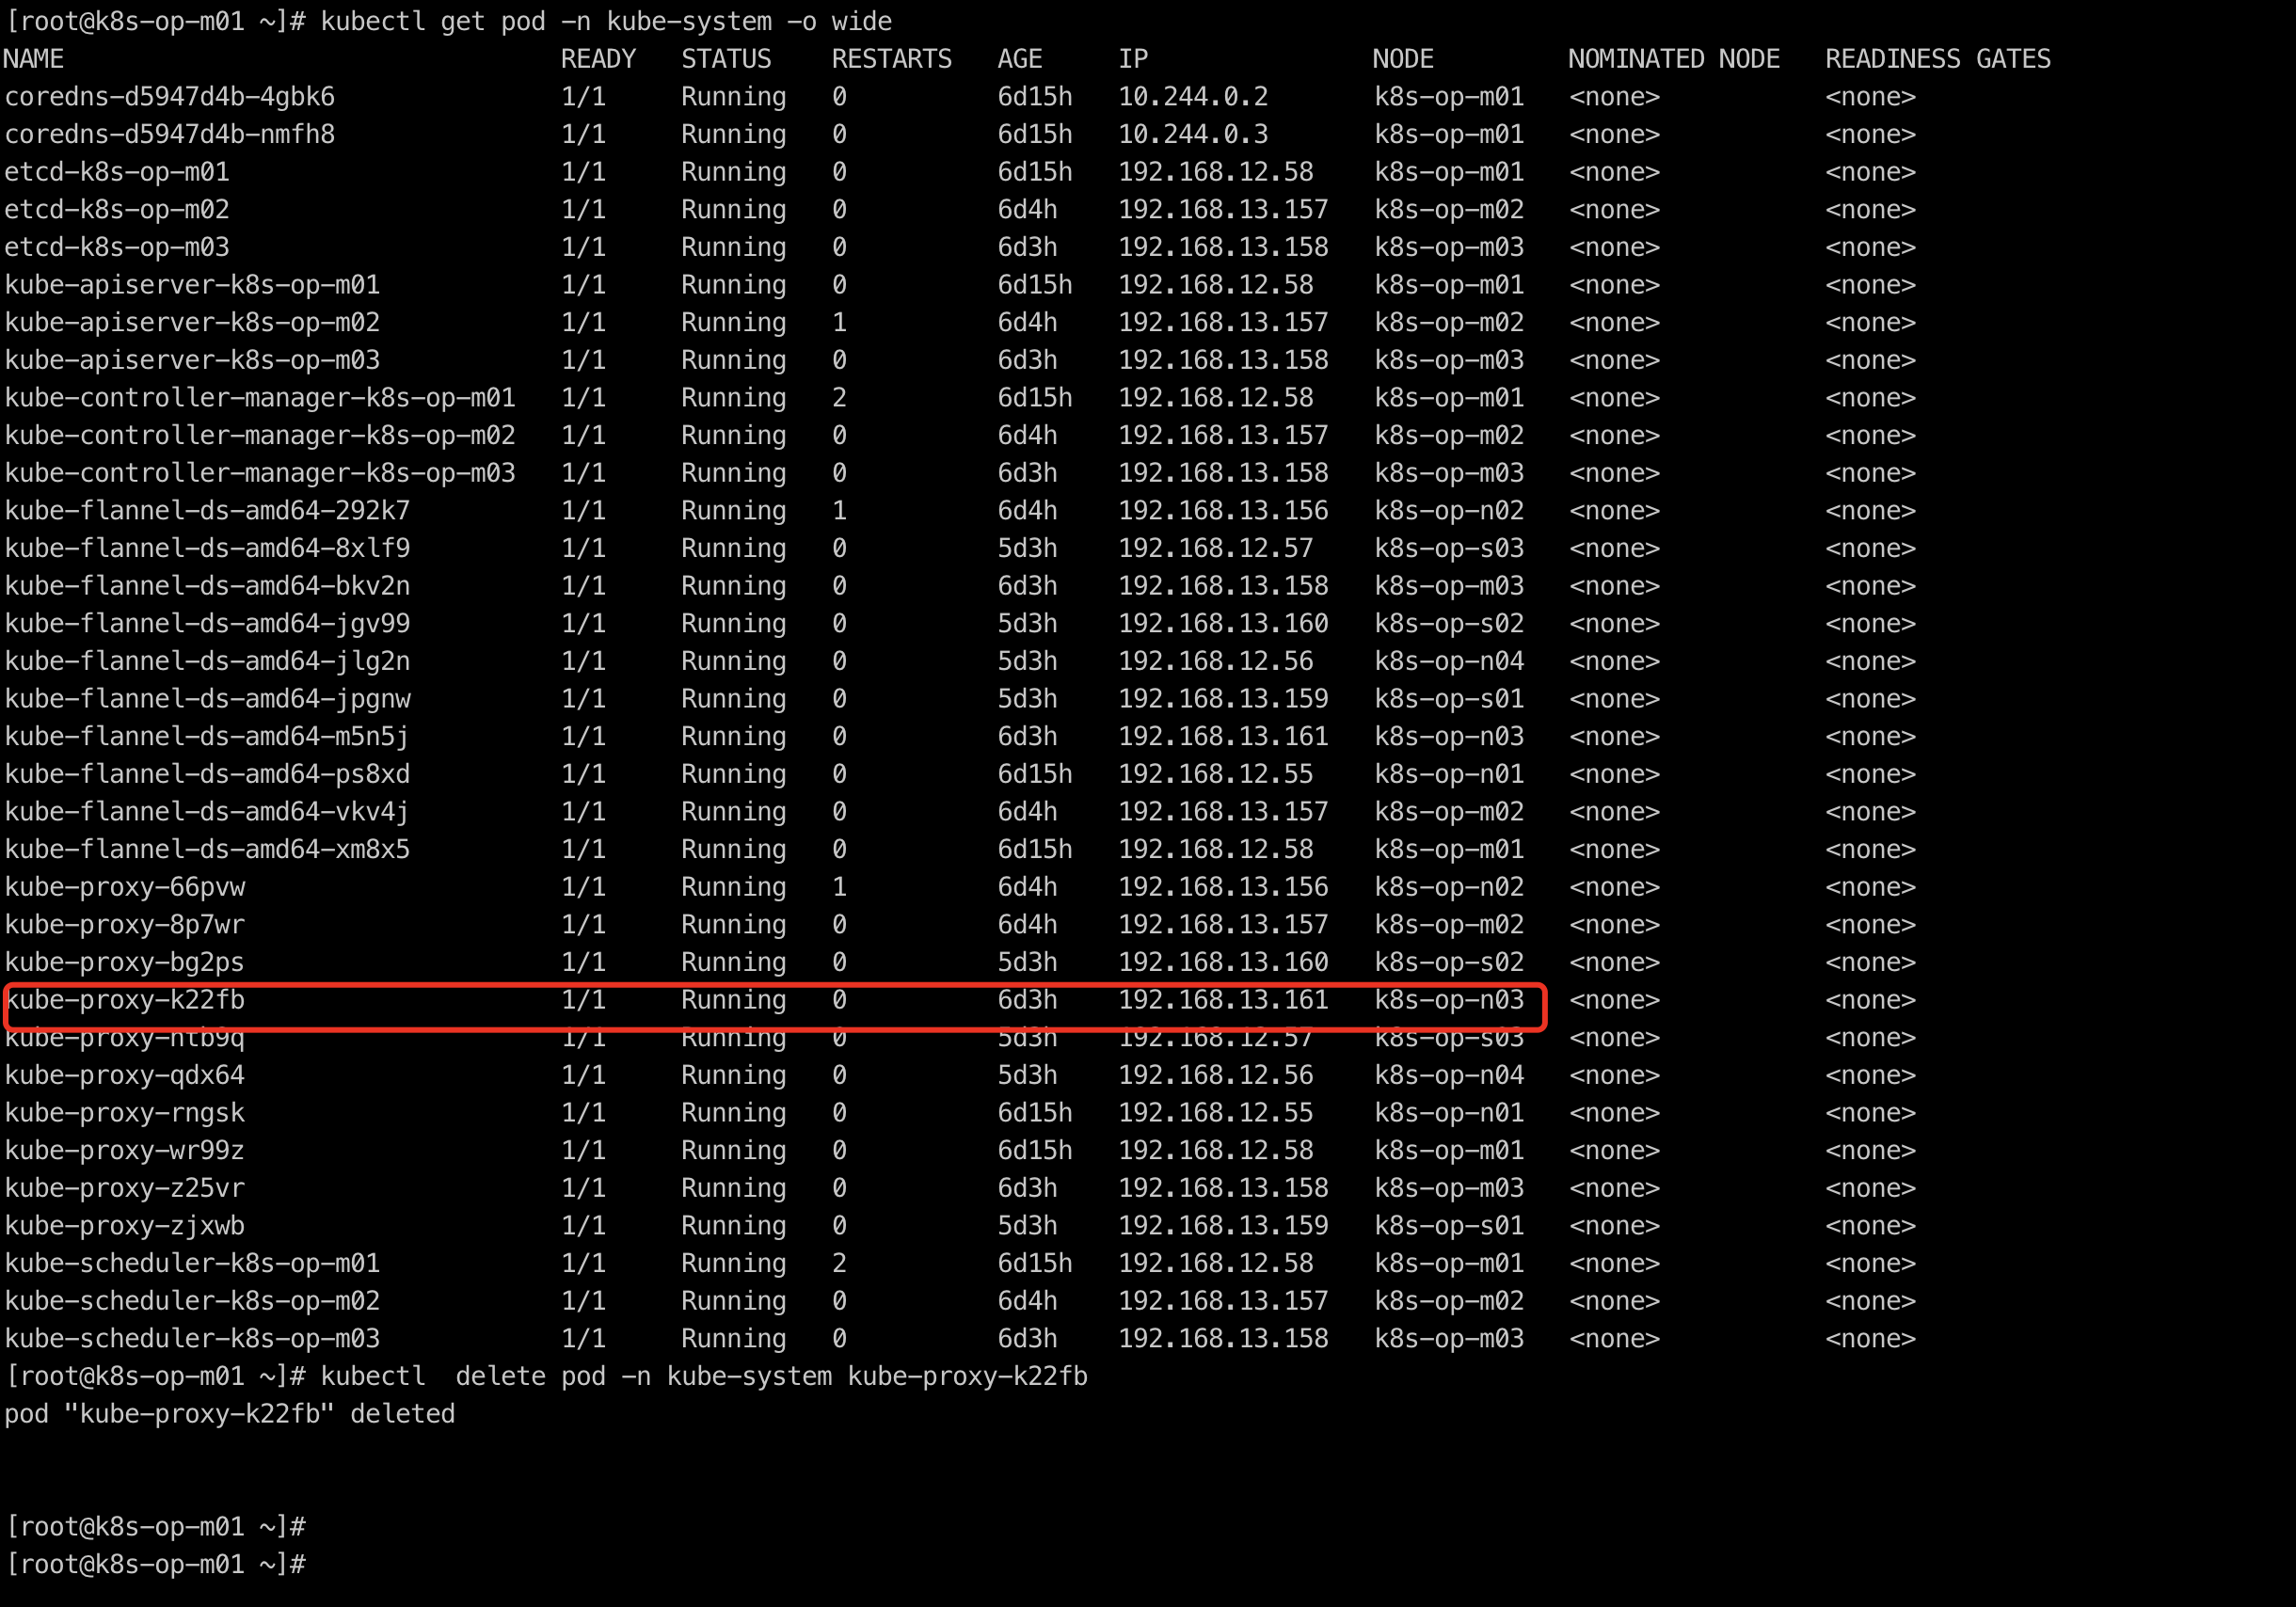The image size is (2296, 1607).
Task: Click the NAME column header
Action: [x=33, y=60]
